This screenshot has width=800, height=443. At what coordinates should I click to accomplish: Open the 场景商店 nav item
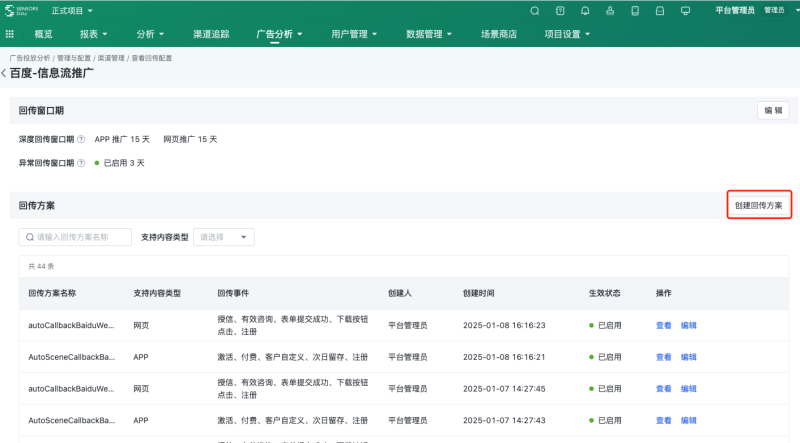[x=499, y=34]
